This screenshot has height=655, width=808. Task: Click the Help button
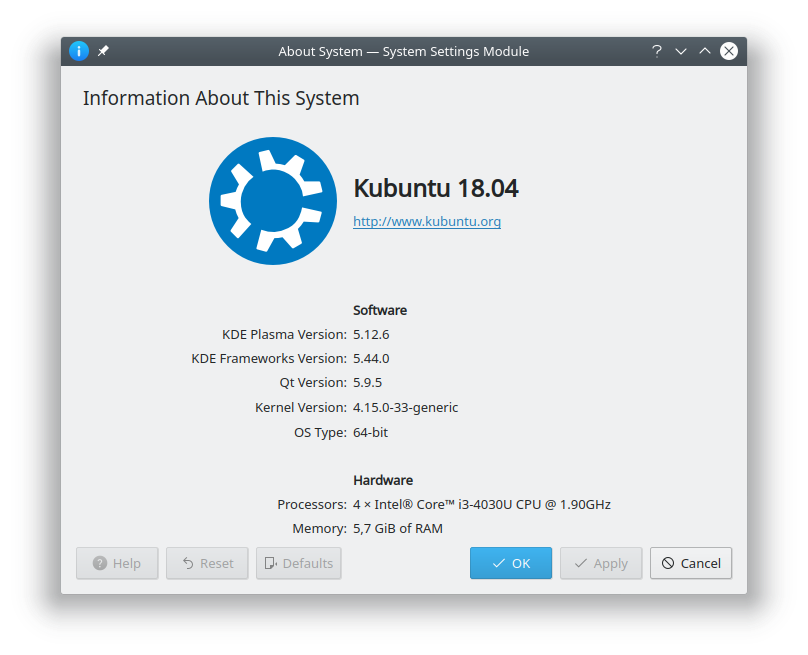tap(117, 563)
